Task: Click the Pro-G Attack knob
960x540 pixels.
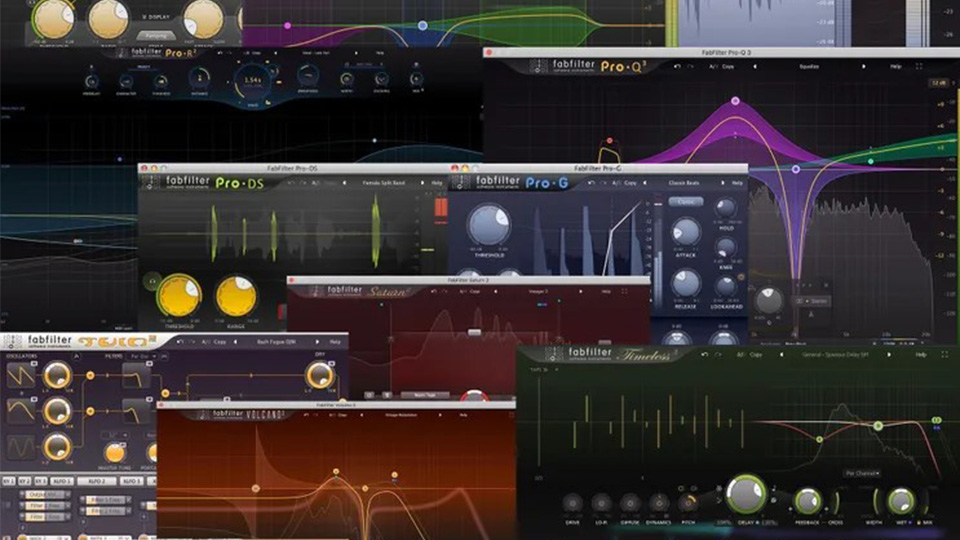Action: [x=686, y=232]
